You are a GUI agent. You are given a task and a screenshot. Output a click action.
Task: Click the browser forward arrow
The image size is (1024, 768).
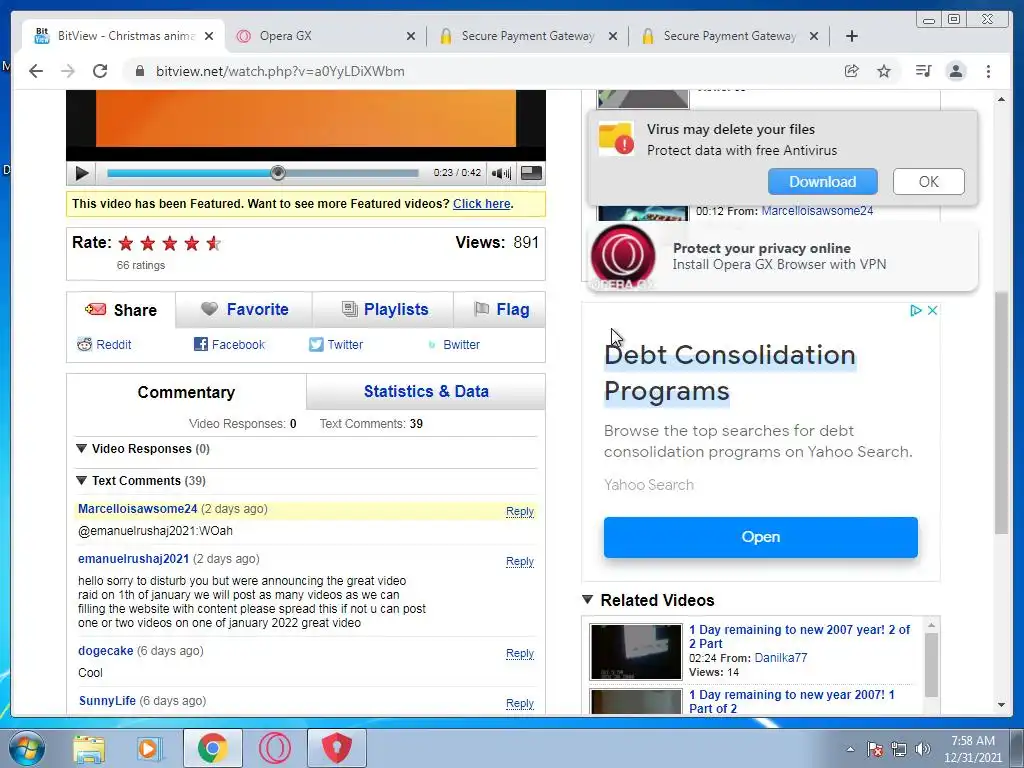[68, 71]
